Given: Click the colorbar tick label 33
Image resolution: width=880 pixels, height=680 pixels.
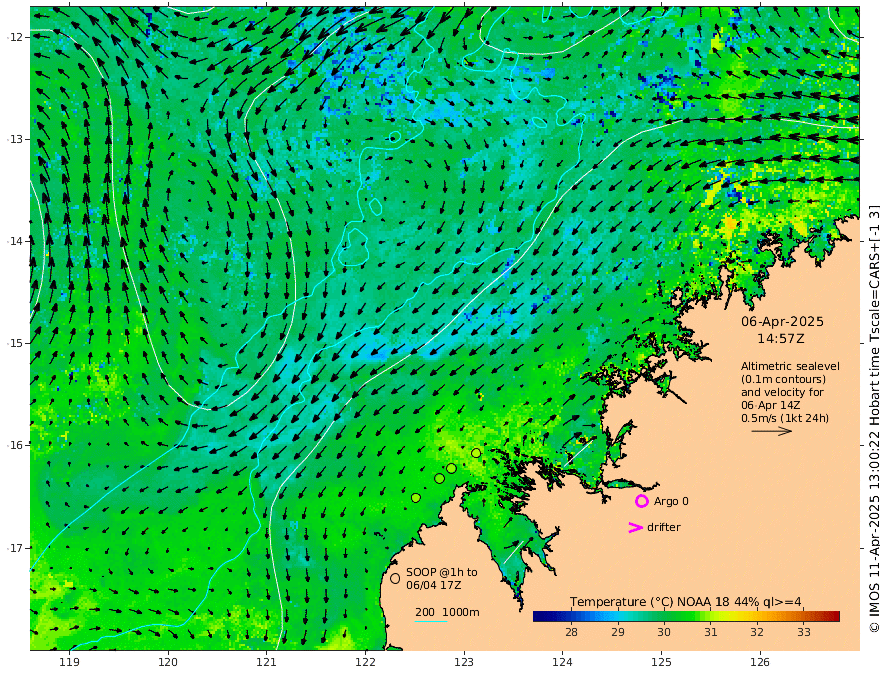Looking at the screenshot, I should [x=804, y=632].
